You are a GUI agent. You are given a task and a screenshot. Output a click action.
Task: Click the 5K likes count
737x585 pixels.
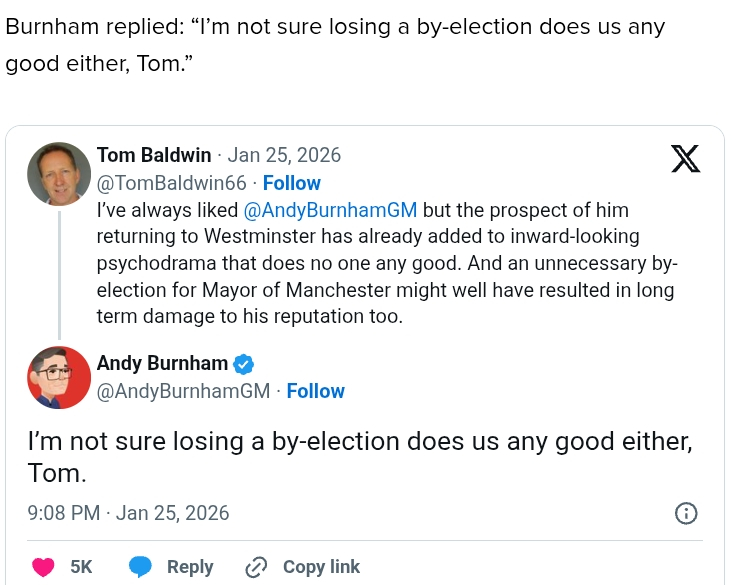tap(81, 567)
